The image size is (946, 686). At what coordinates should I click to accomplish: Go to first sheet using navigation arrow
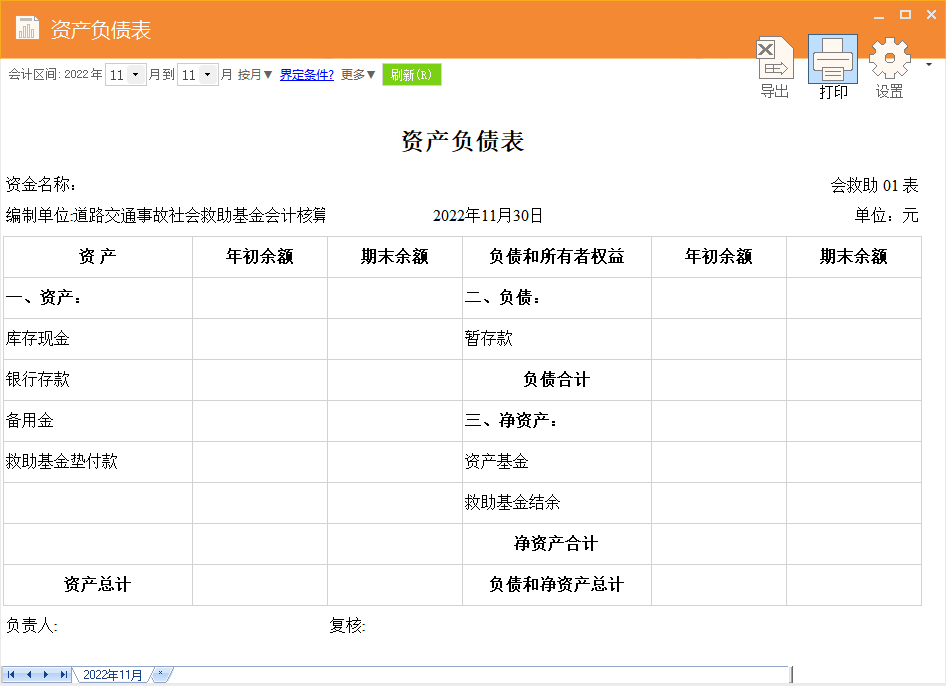(12, 675)
